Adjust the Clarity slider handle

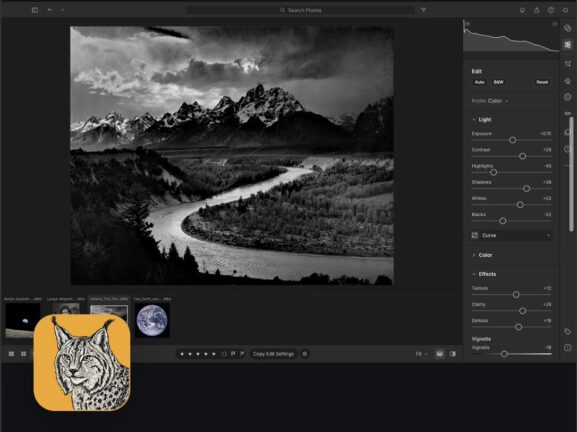(523, 311)
